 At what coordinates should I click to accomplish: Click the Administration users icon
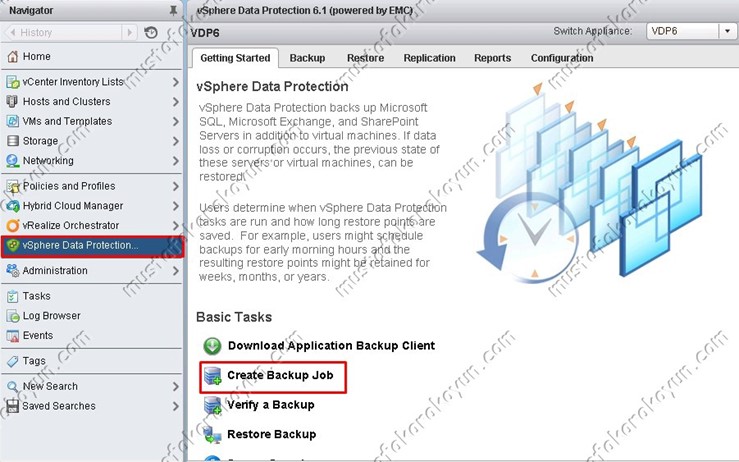point(13,271)
